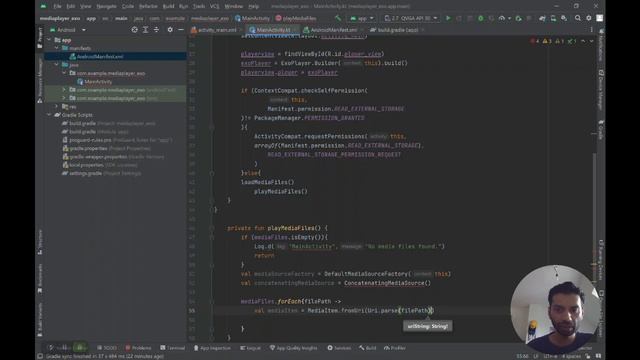
Task: Open App Quality Insights tool window
Action: 293,348
